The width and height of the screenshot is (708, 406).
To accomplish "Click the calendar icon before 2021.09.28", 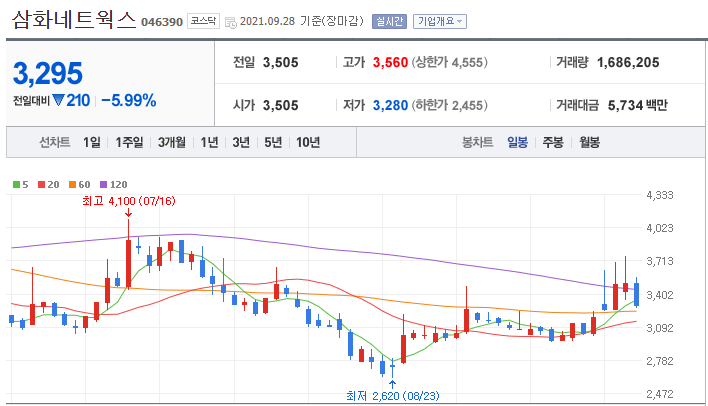I will tap(231, 23).
